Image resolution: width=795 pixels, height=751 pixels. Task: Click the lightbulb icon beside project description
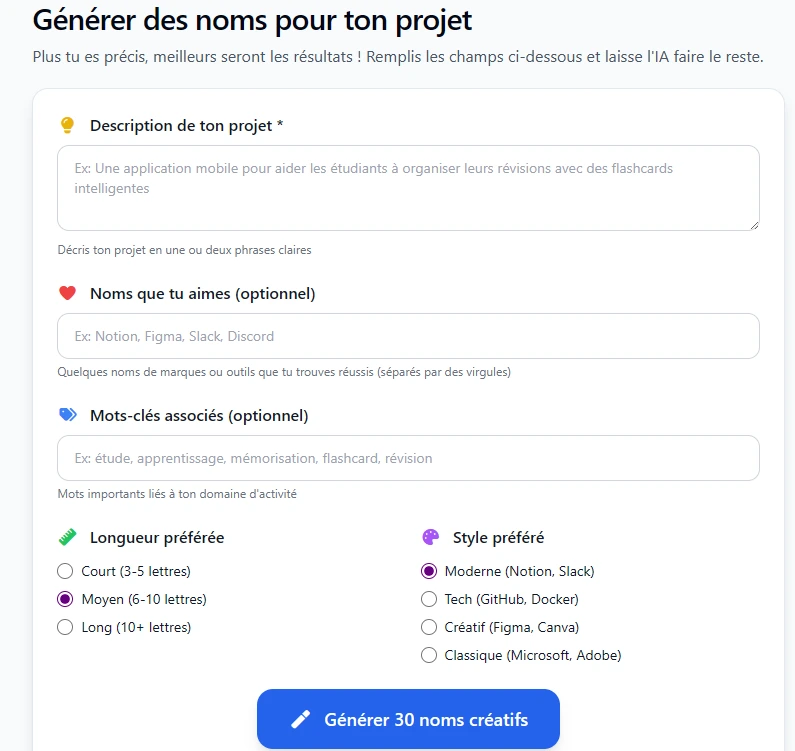tap(67, 125)
